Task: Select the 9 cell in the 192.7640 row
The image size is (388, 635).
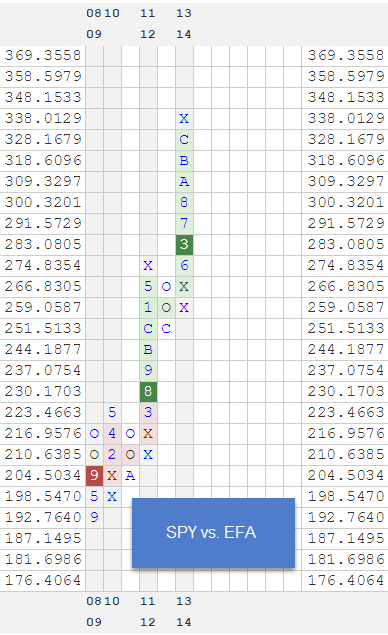Action: point(94,518)
